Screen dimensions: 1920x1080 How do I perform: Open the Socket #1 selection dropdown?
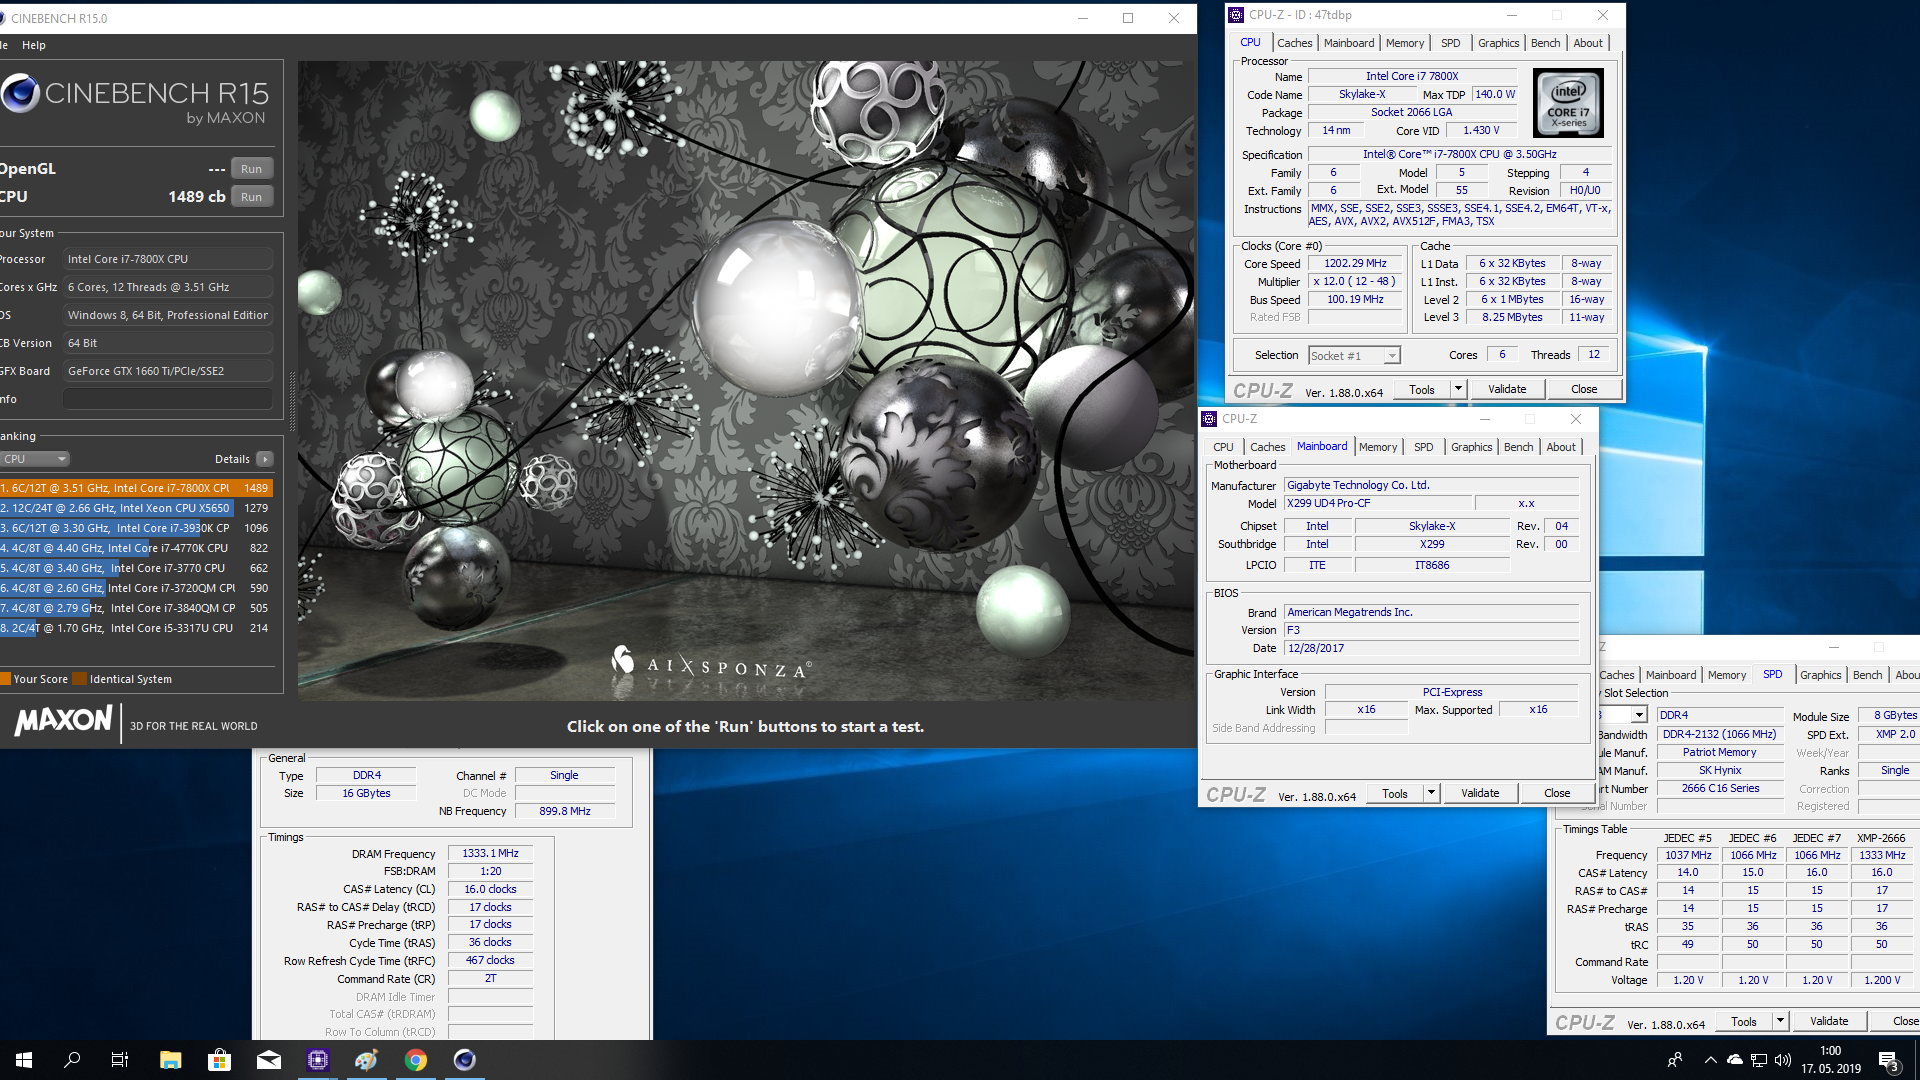coord(1354,356)
